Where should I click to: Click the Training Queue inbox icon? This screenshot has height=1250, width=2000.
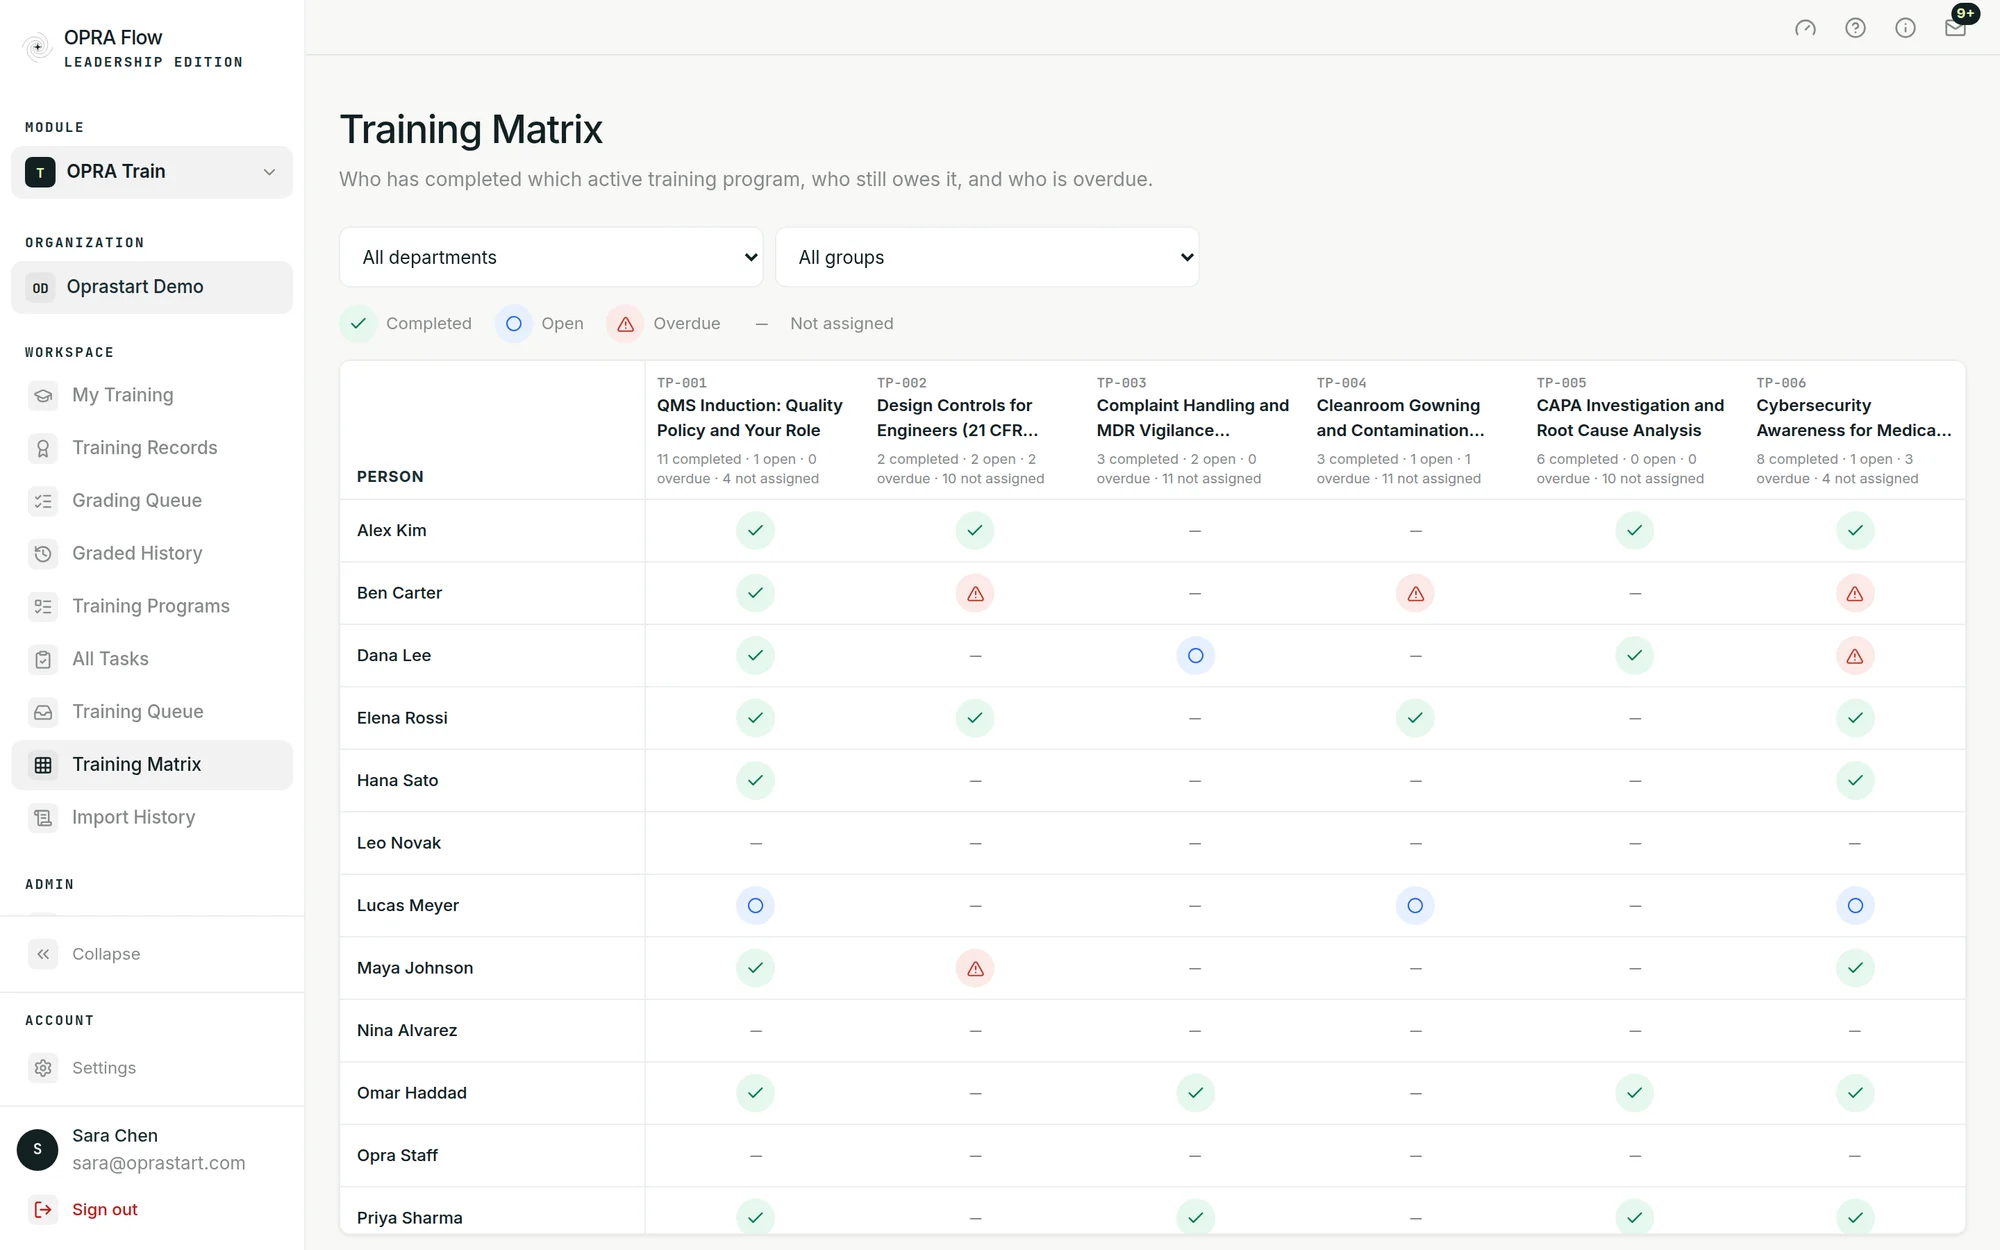(43, 712)
